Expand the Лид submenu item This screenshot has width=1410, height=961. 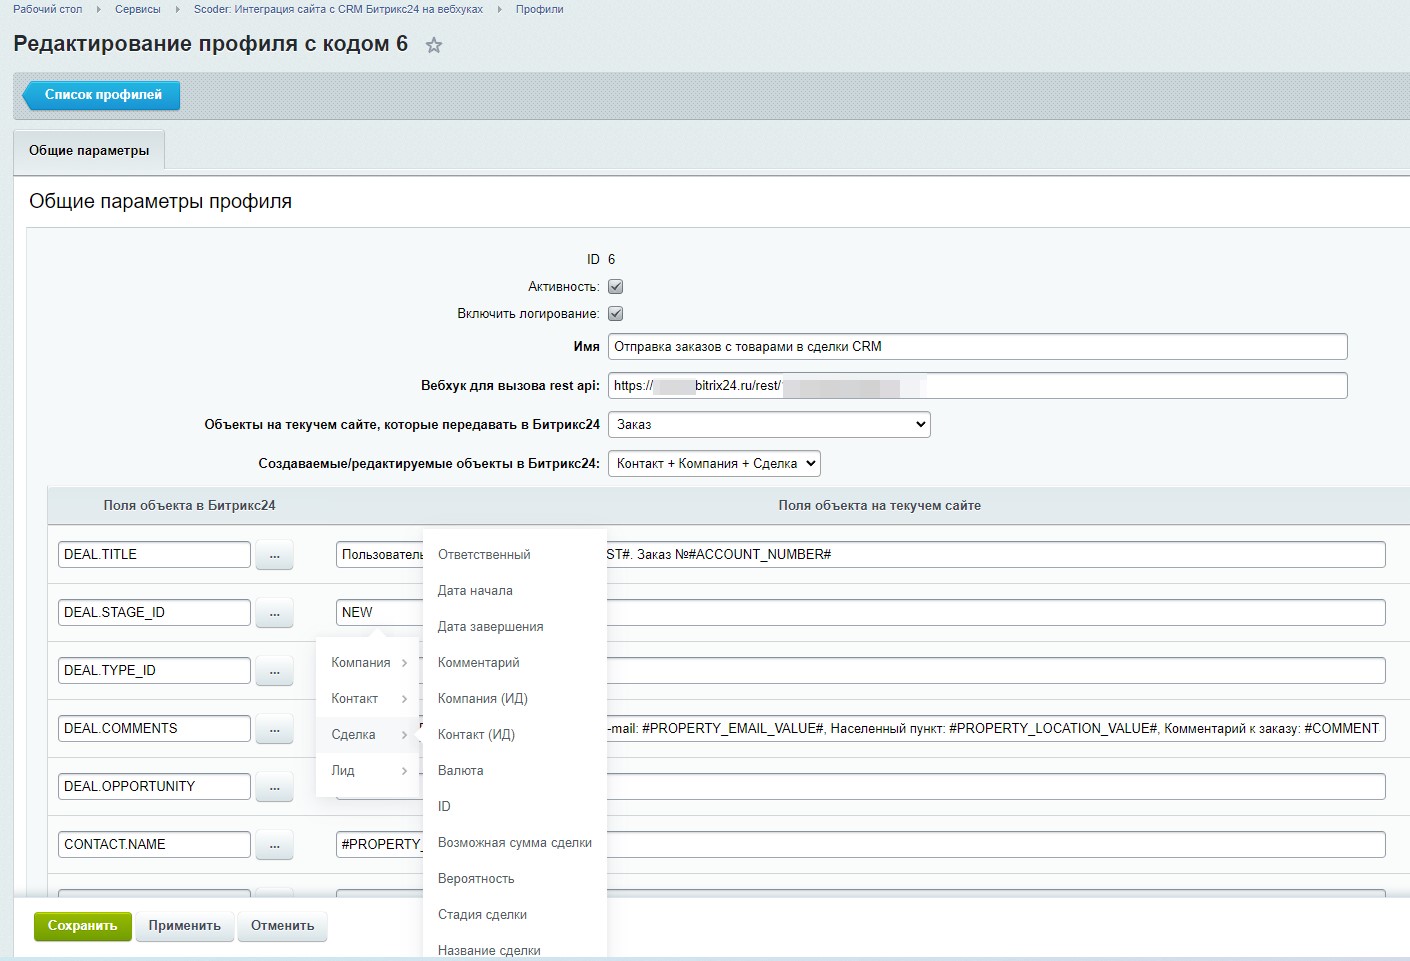tap(367, 771)
